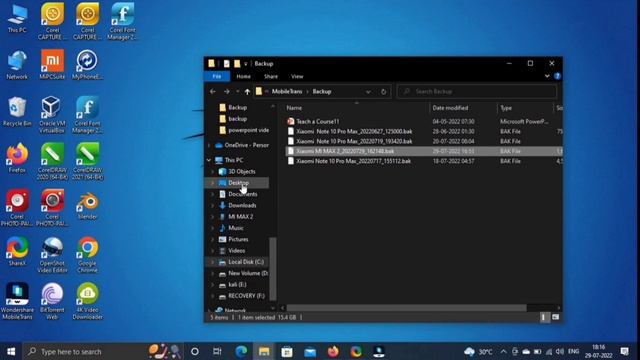Open the notification center icon

(x=624, y=351)
